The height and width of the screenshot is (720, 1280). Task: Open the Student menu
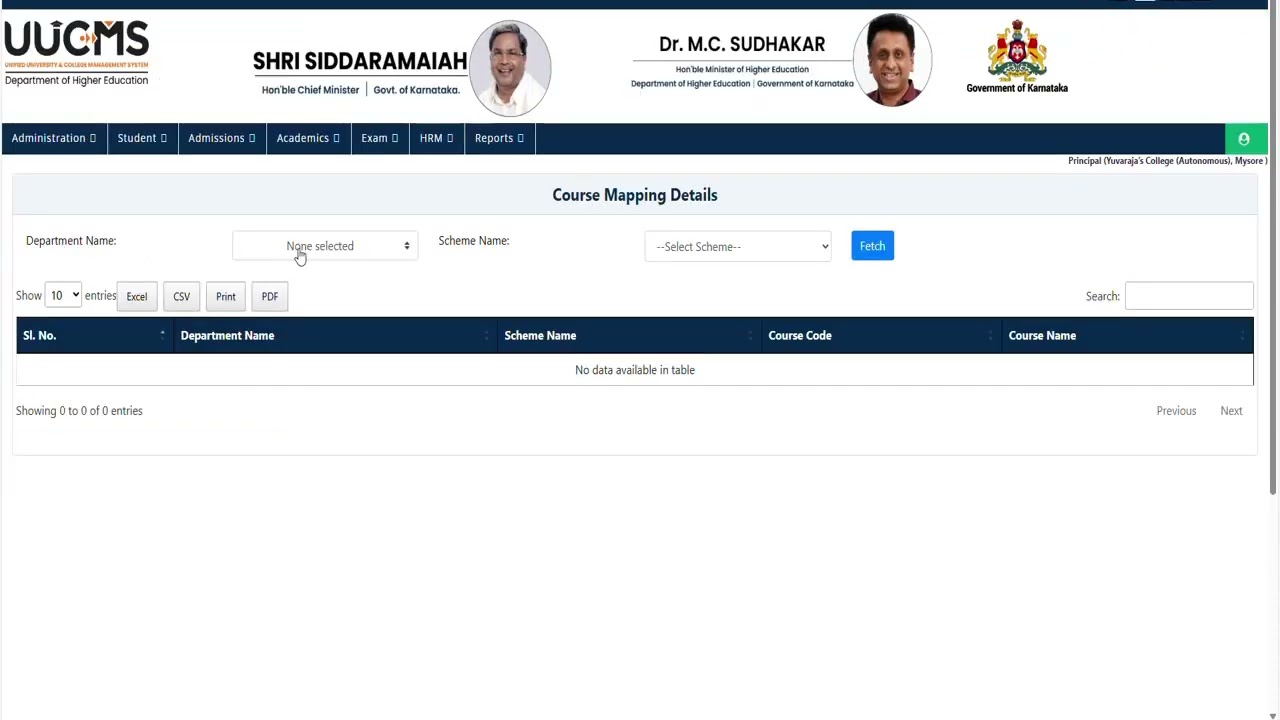coord(142,138)
